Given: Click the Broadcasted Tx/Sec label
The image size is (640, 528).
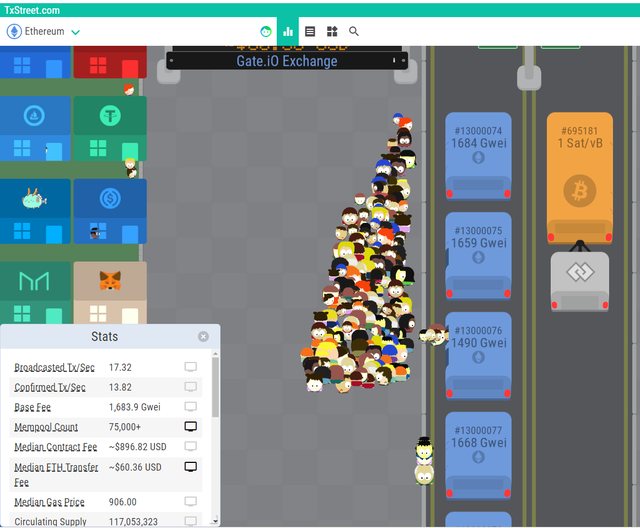Looking at the screenshot, I should 54,367.
